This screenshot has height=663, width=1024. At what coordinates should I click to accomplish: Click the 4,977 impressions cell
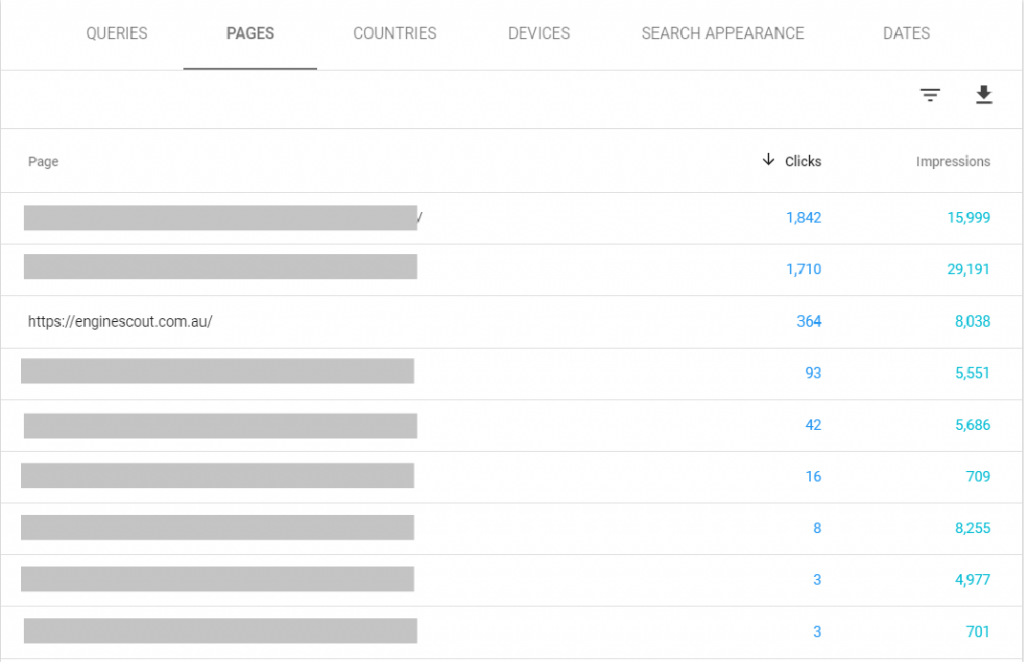pos(972,580)
